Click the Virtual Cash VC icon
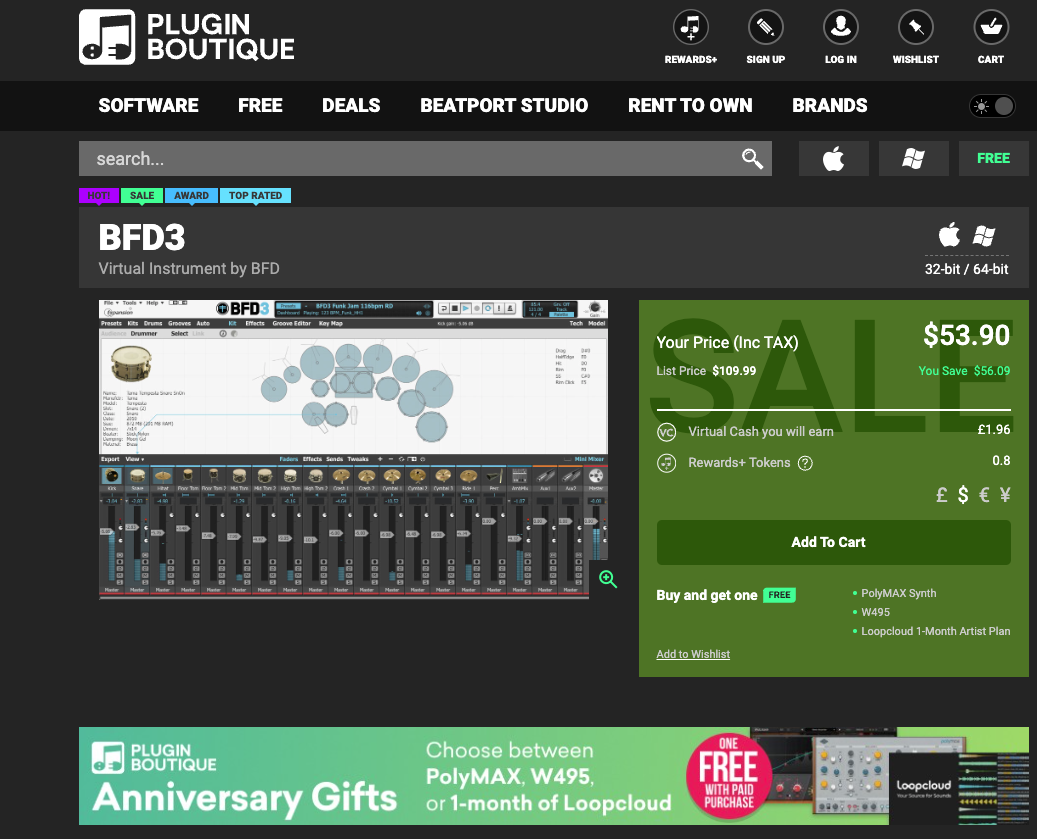The width and height of the screenshot is (1037, 839). tap(666, 432)
